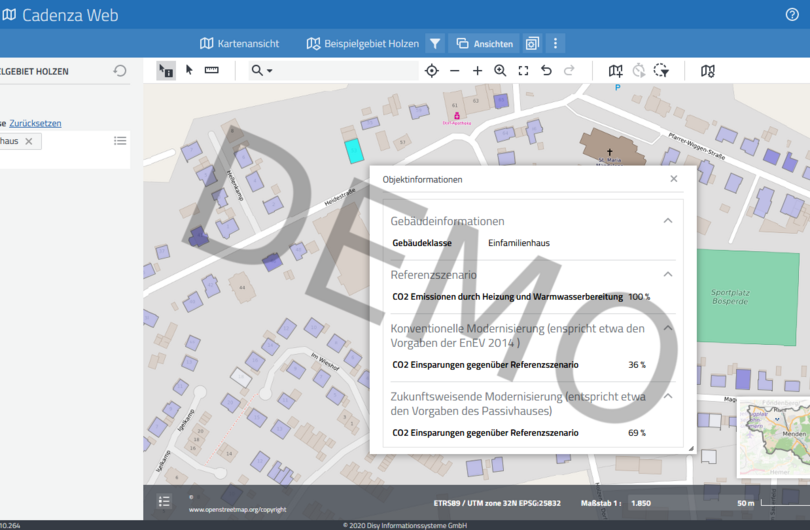Open the Kartenansicht tab
The width and height of the screenshot is (810, 530).
point(240,43)
